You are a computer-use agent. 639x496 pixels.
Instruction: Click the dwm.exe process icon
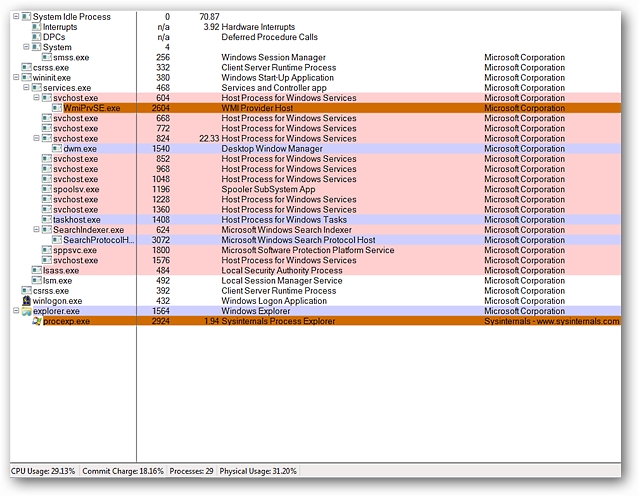tap(57, 148)
